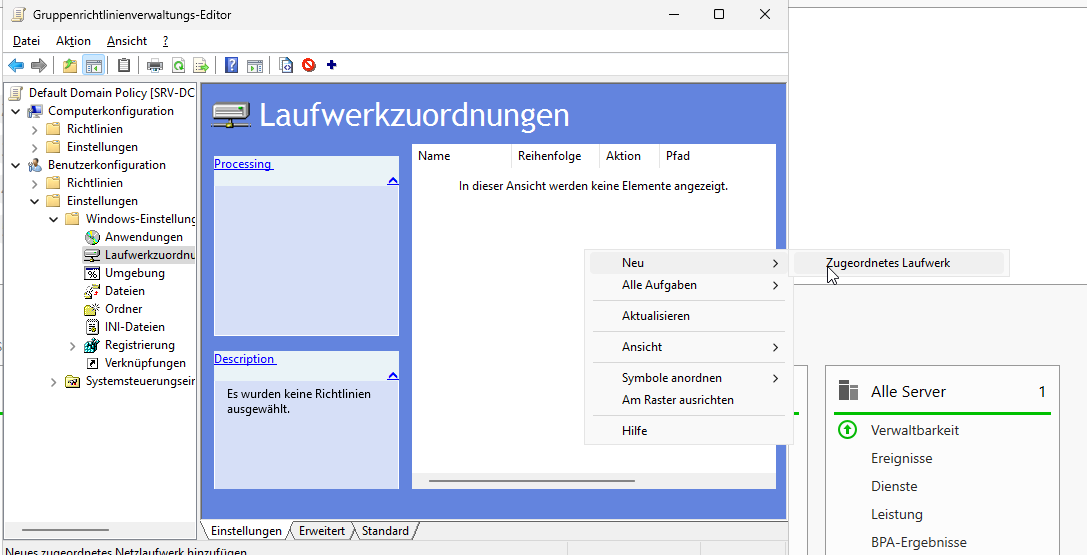The image size is (1087, 555).
Task: Click the Description link
Action: pyautogui.click(x=244, y=359)
